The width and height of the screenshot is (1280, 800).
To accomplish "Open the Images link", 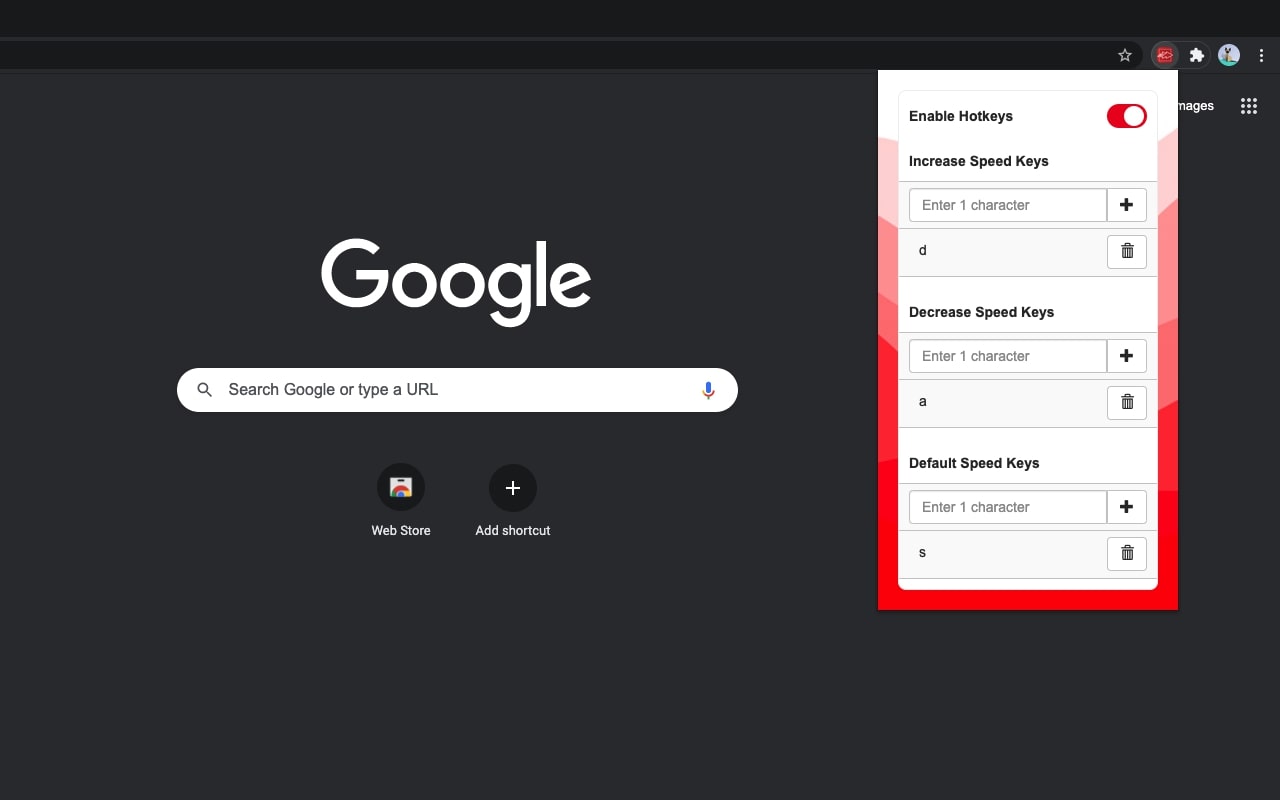I will 1196,106.
